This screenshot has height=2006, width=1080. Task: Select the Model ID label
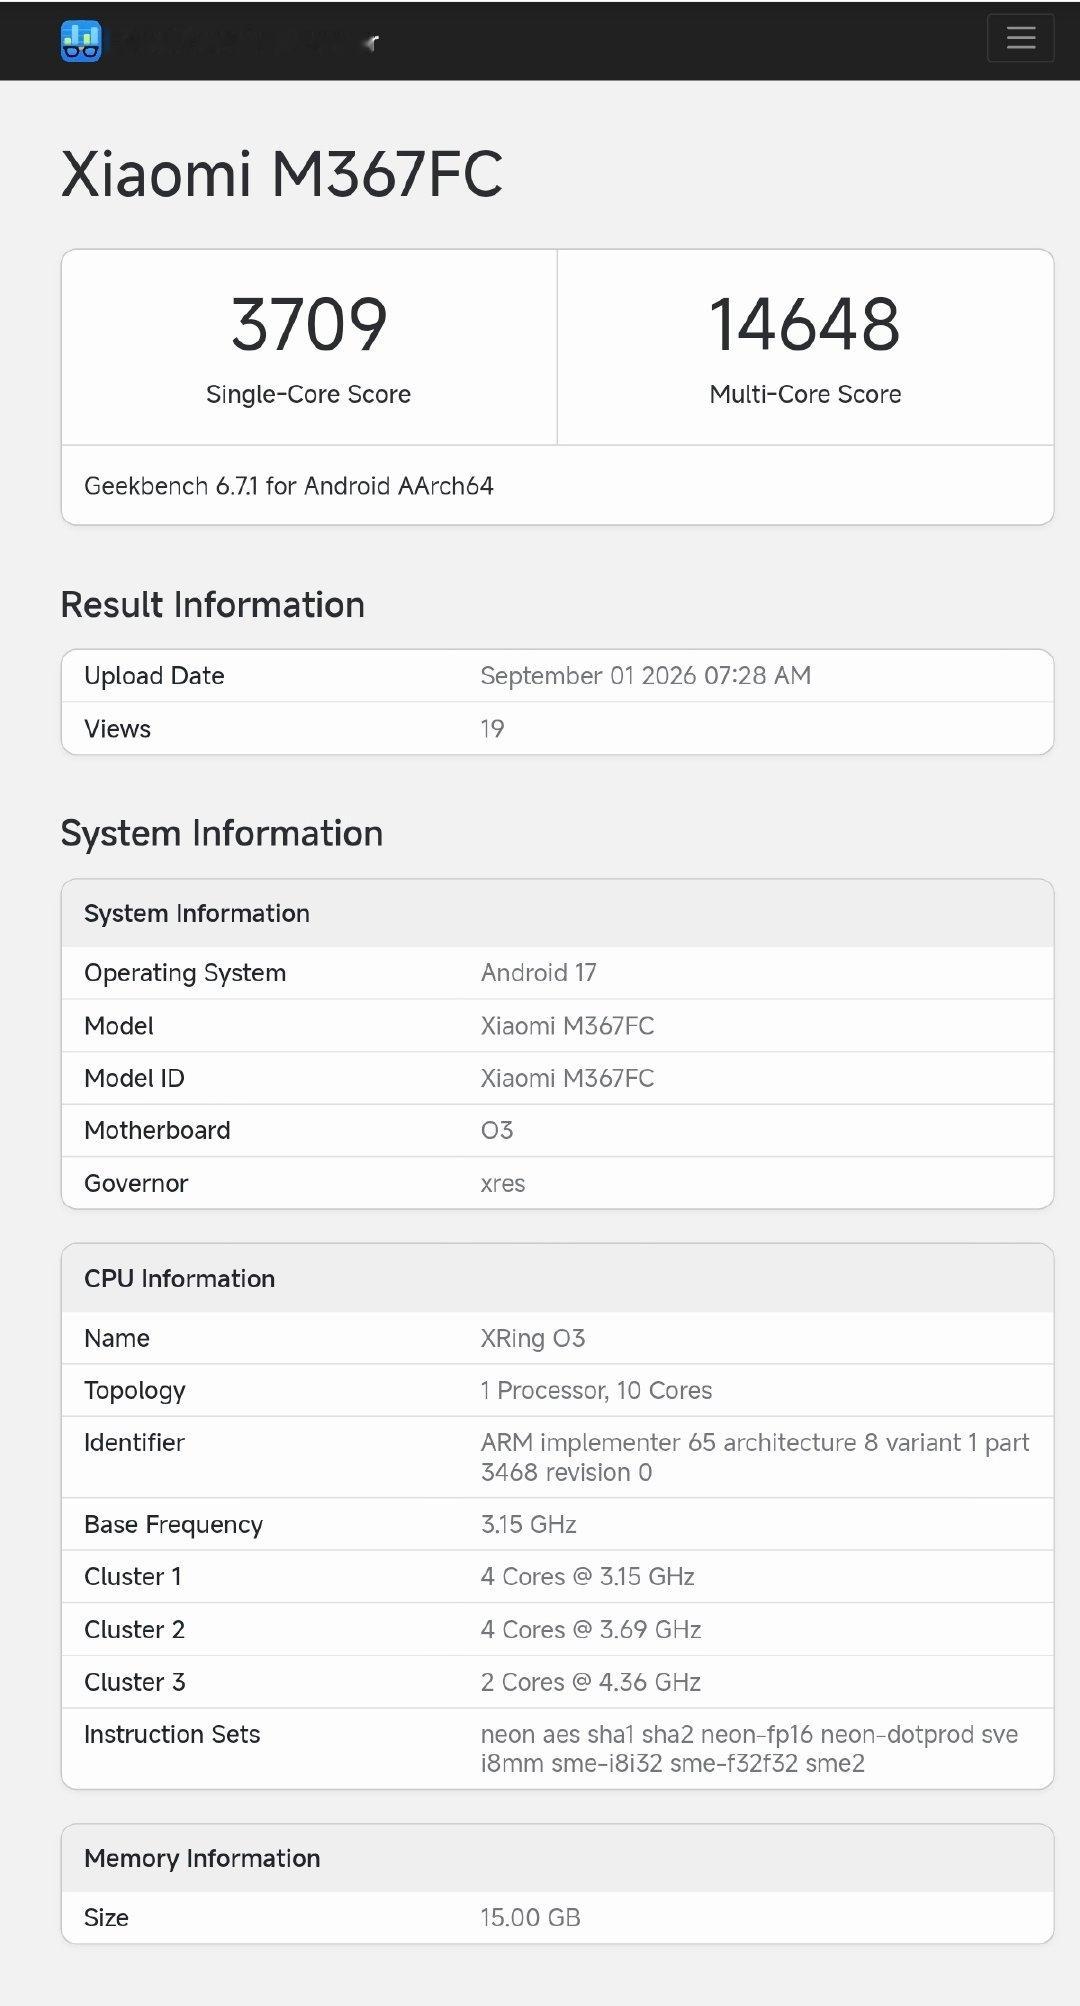click(134, 1078)
